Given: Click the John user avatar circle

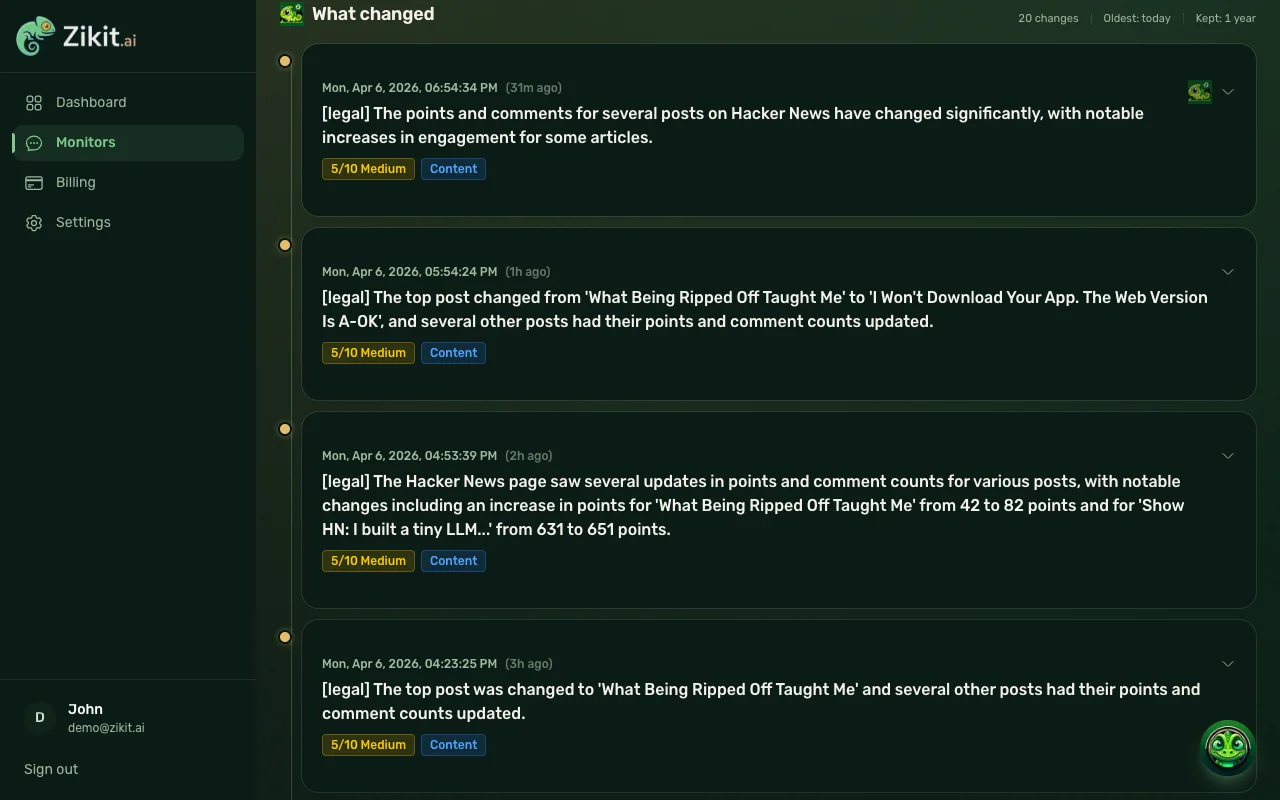Looking at the screenshot, I should pyautogui.click(x=39, y=717).
